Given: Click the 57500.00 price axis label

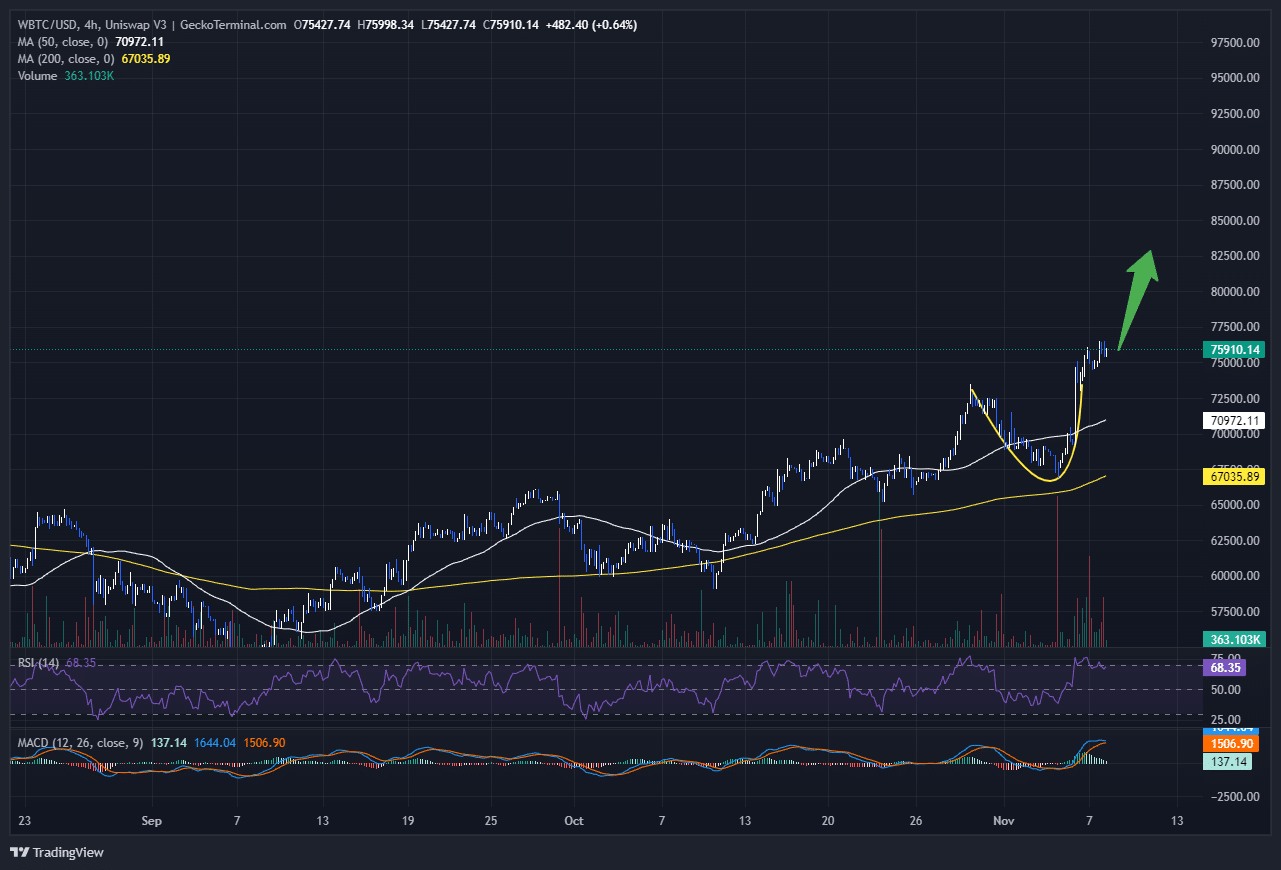Looking at the screenshot, I should [1234, 612].
